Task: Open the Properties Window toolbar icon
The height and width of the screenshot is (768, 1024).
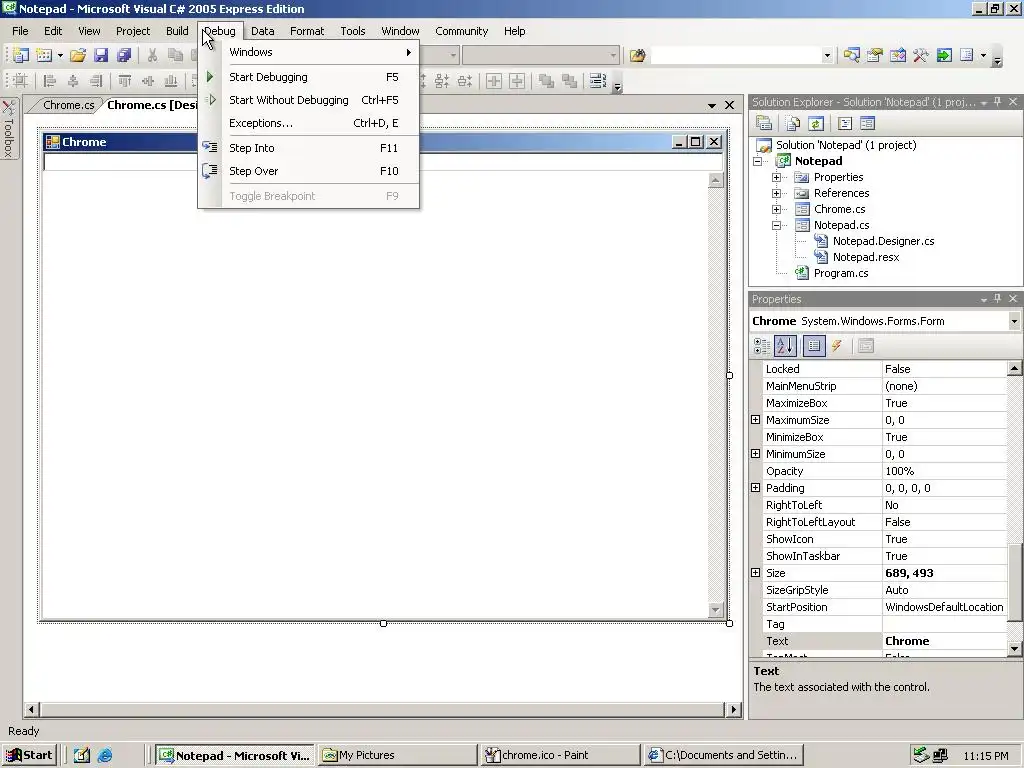Action: click(874, 56)
